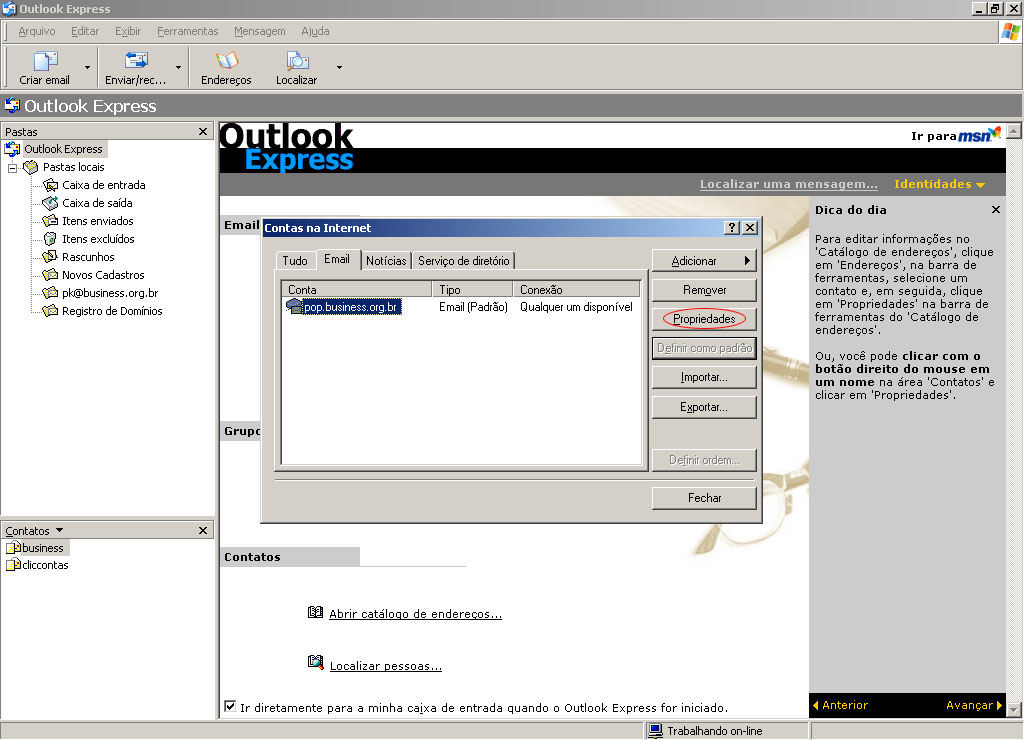Click the Propriedades button

tap(703, 319)
